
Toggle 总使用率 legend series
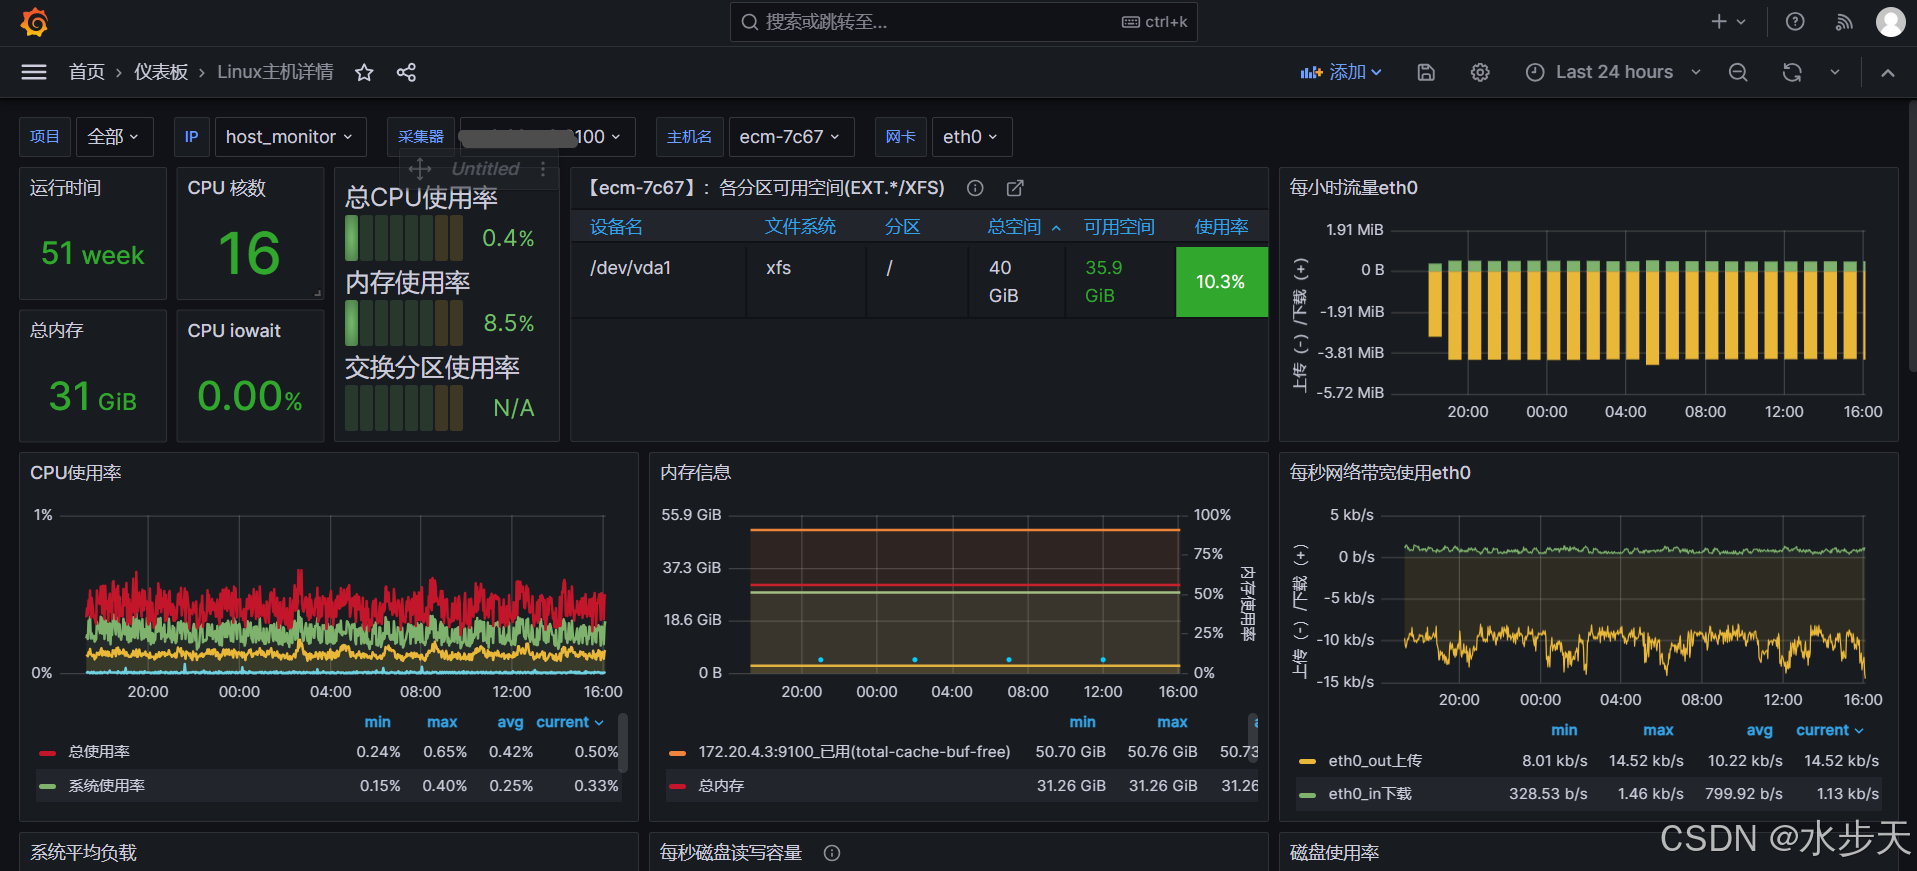coord(99,752)
